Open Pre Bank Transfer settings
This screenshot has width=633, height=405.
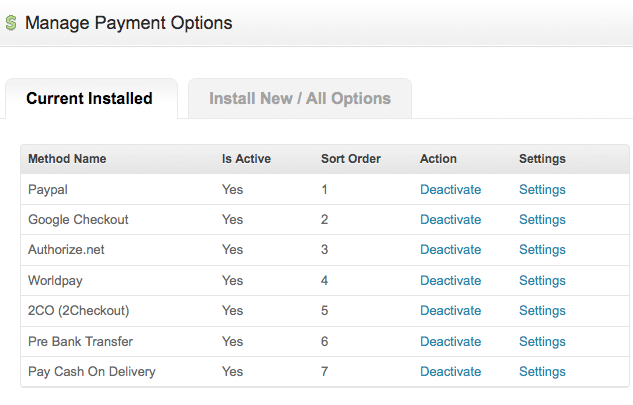pyautogui.click(x=542, y=341)
